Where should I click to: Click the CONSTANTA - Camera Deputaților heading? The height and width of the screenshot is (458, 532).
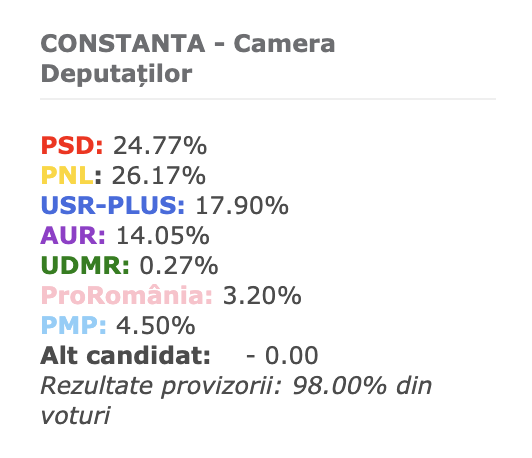pos(188,59)
